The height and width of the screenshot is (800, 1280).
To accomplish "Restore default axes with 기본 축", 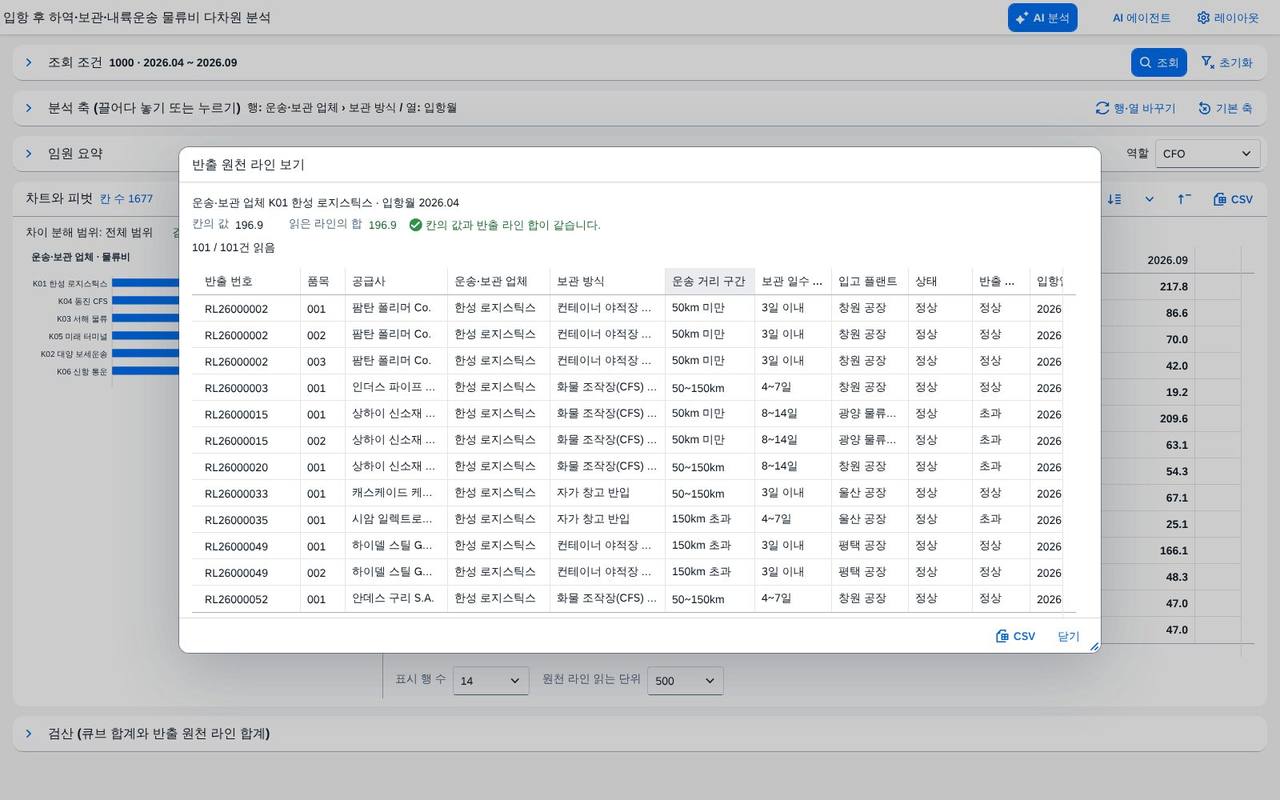I will point(1225,108).
